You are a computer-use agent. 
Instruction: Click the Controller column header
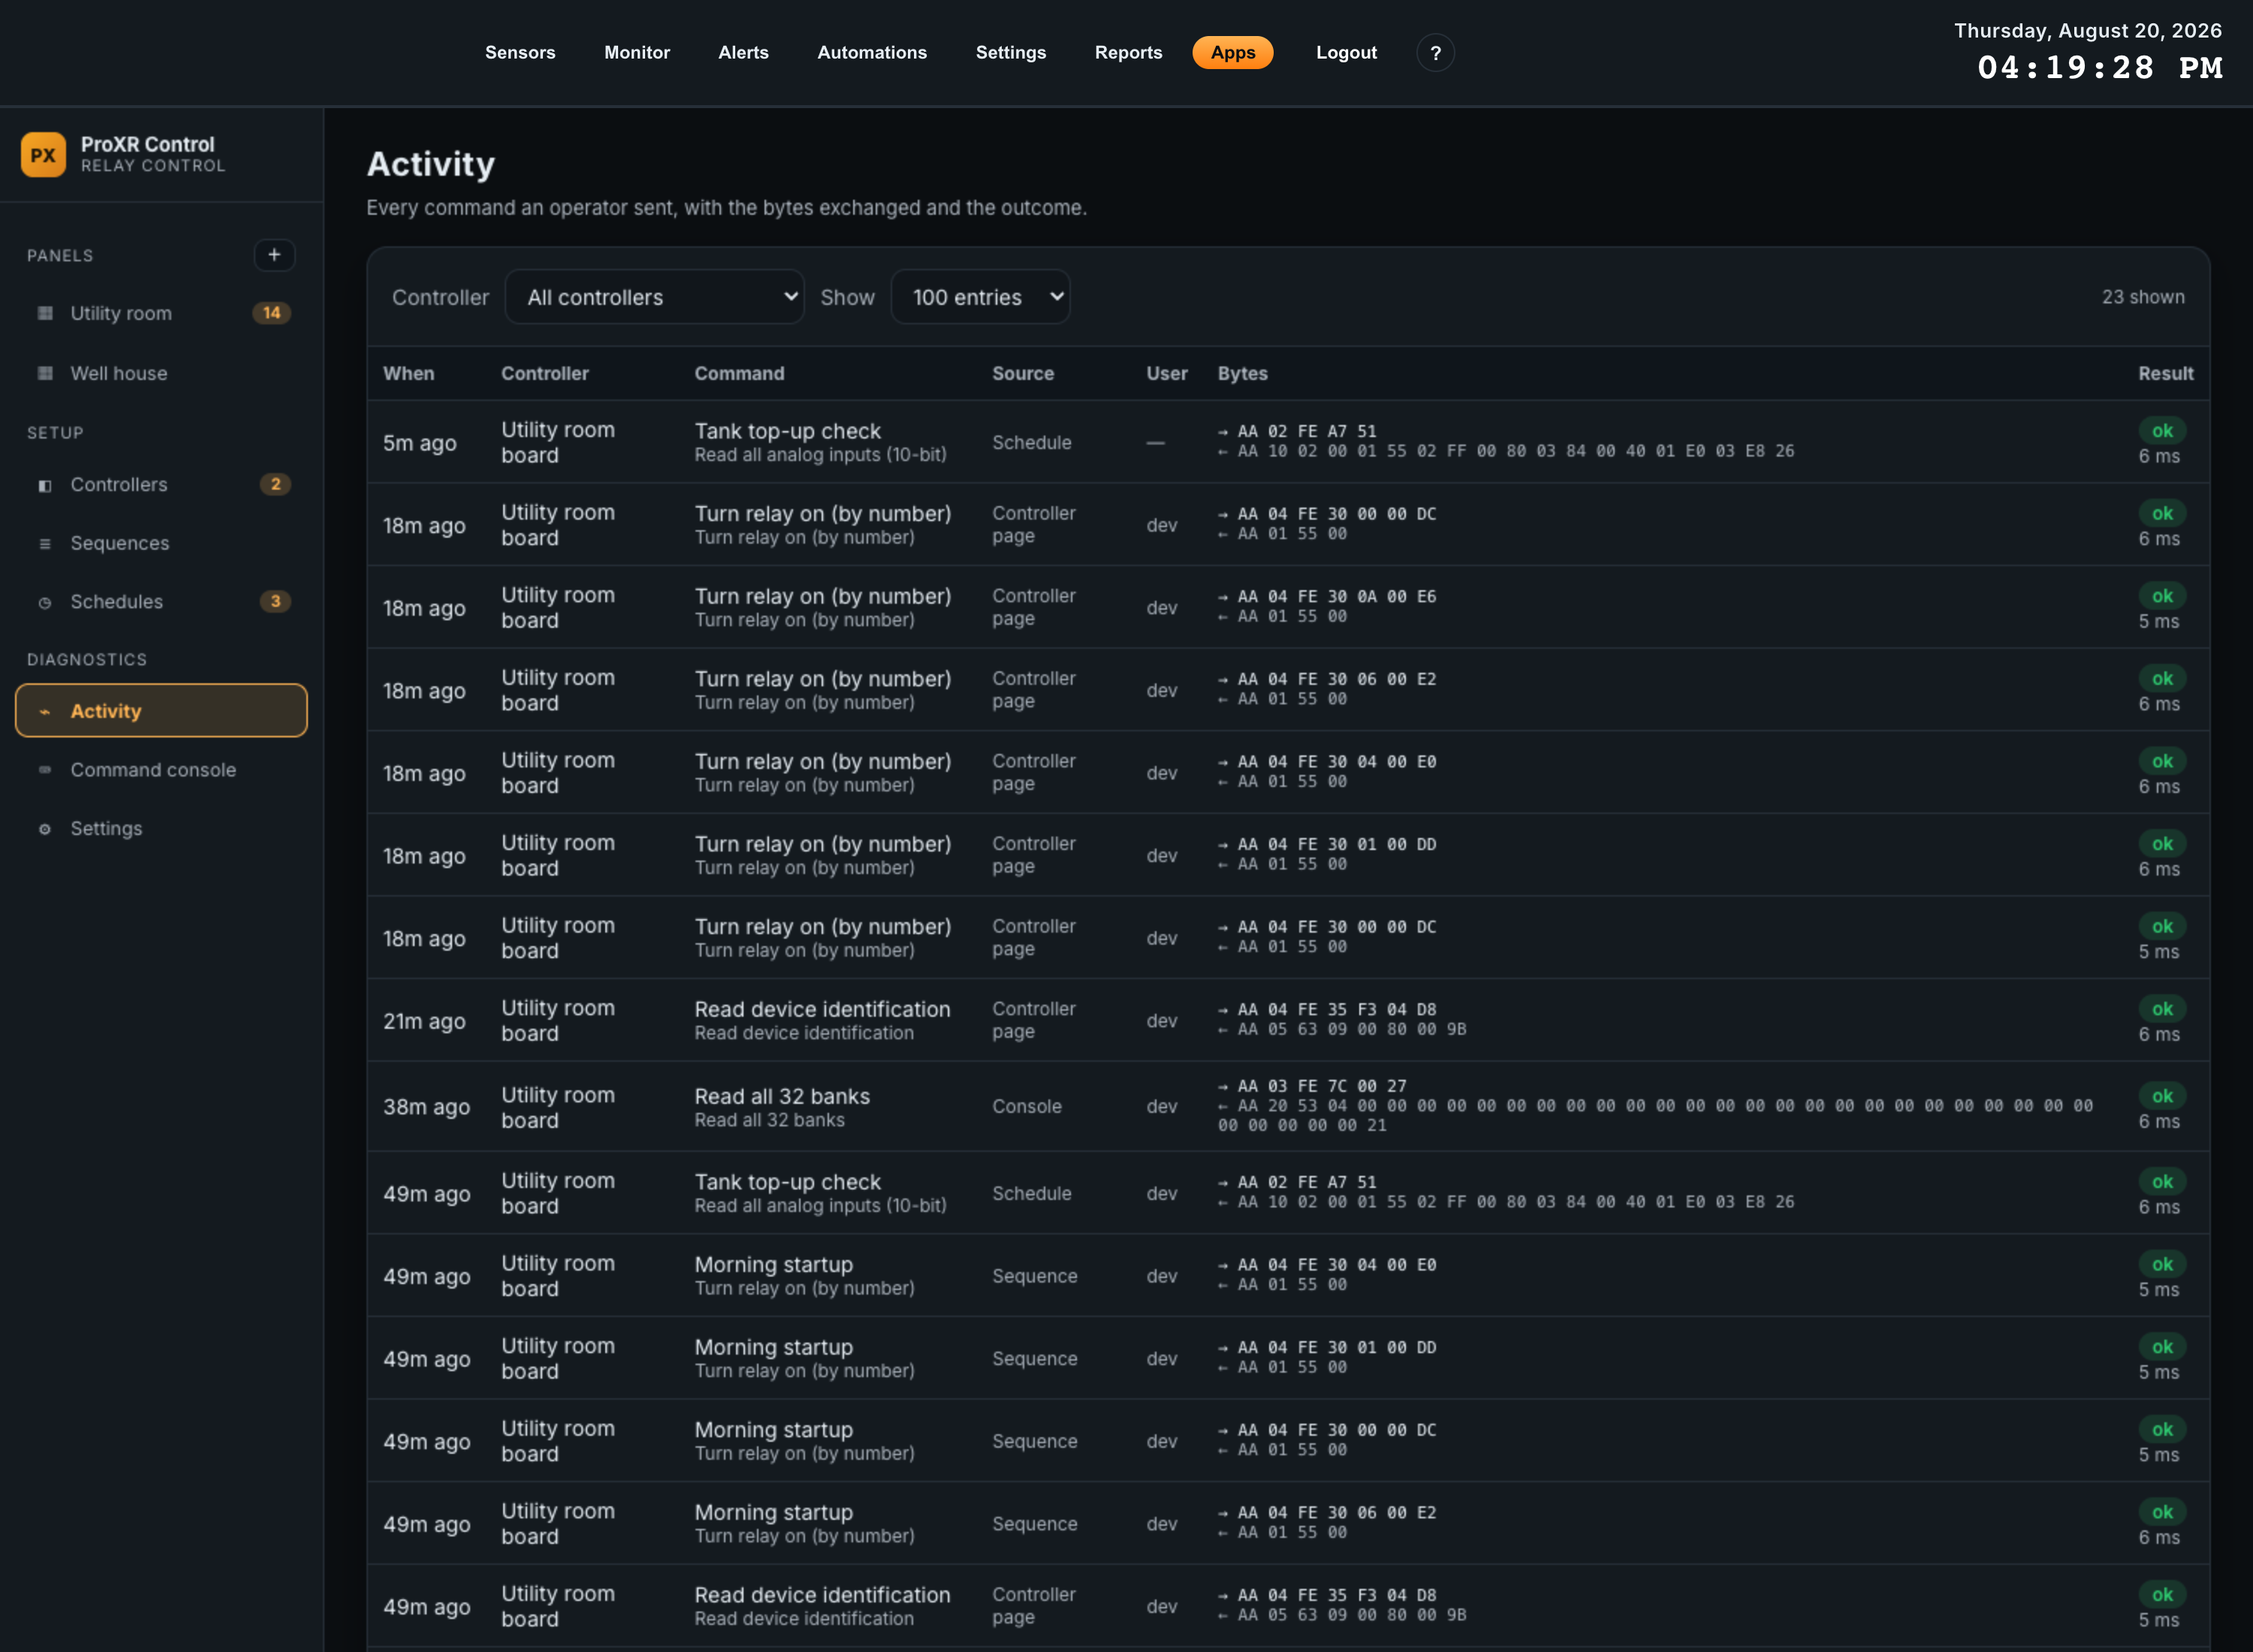click(545, 374)
